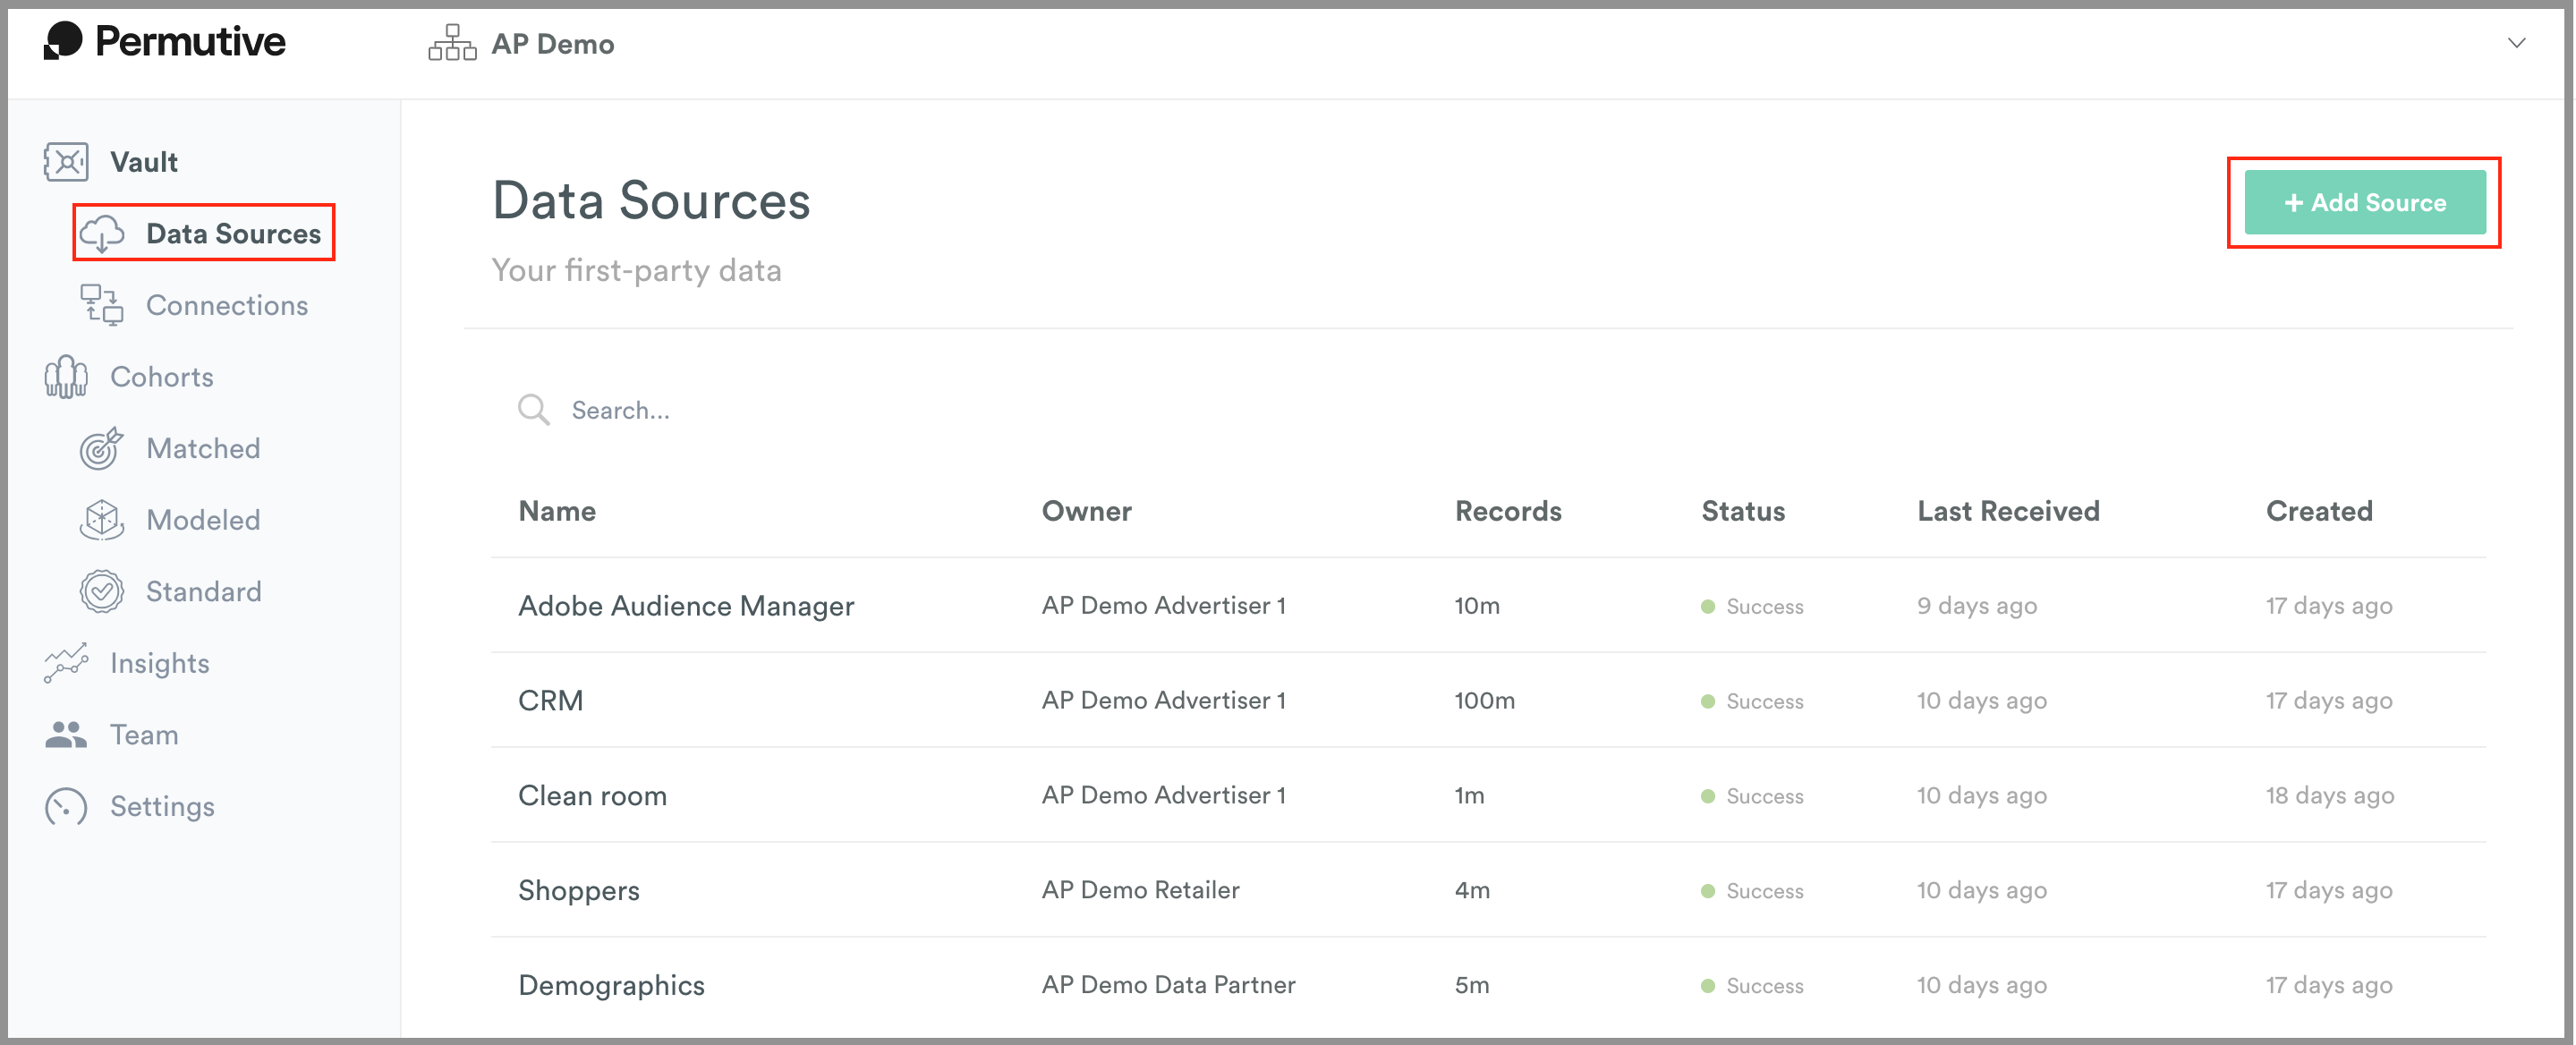Click the Team people icon
This screenshot has width=2576, height=1045.
pyautogui.click(x=66, y=735)
